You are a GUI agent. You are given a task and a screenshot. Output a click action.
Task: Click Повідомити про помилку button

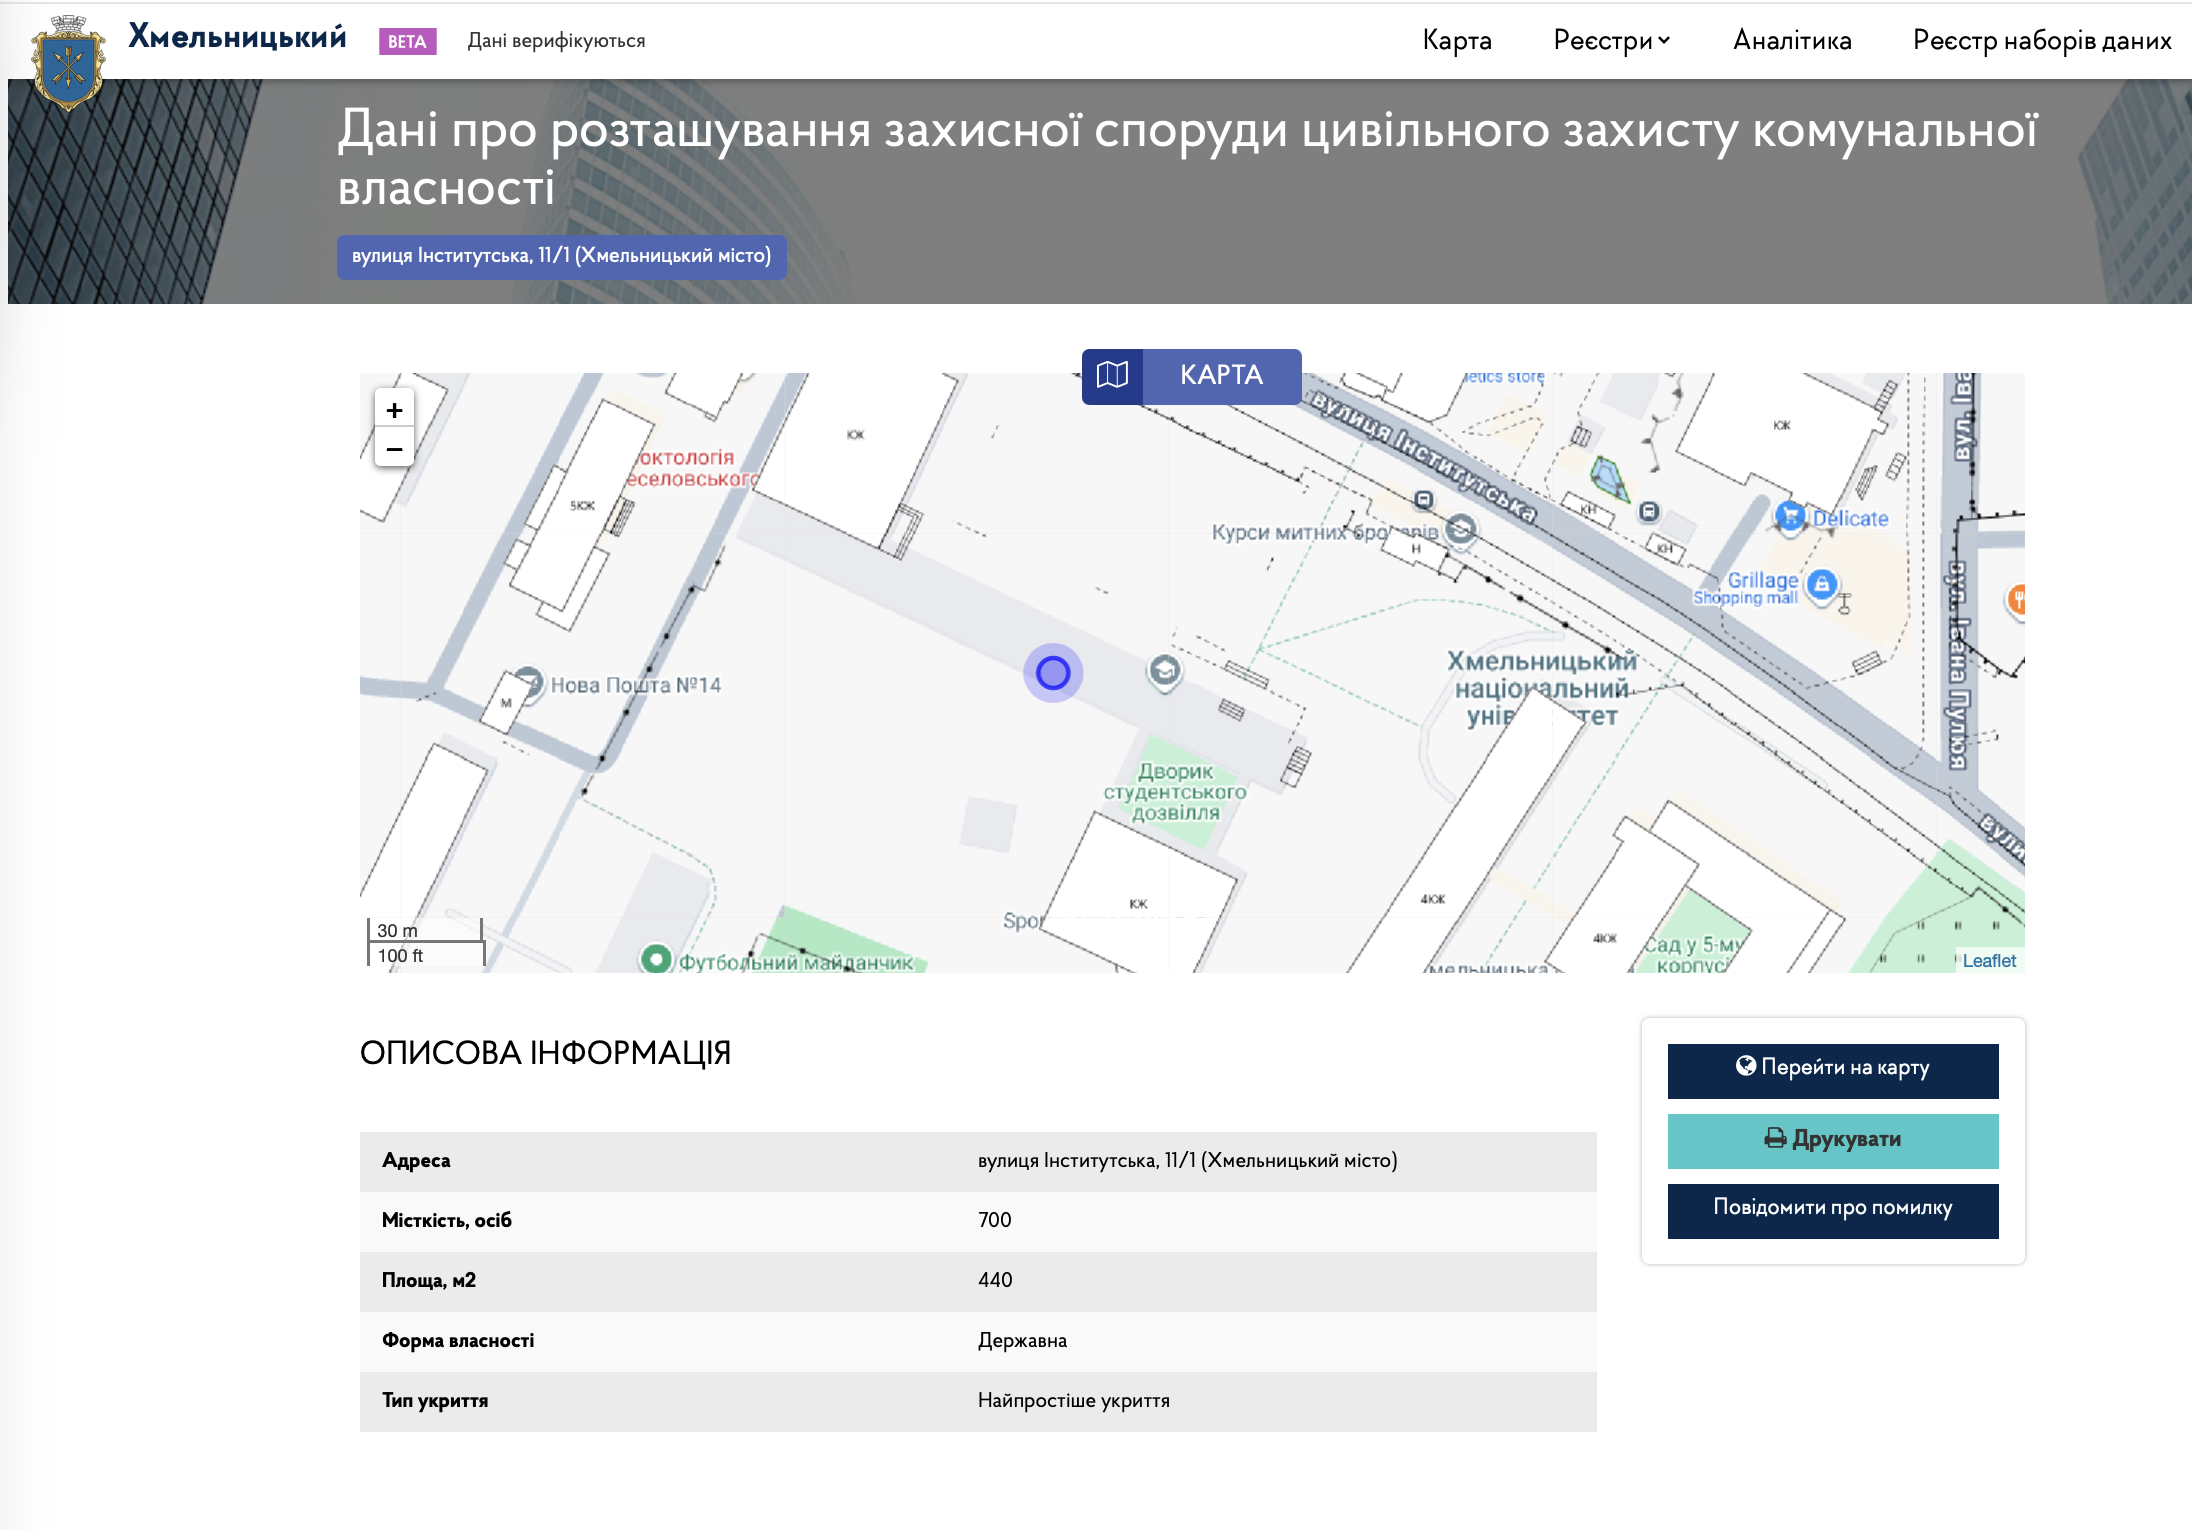[1832, 1210]
